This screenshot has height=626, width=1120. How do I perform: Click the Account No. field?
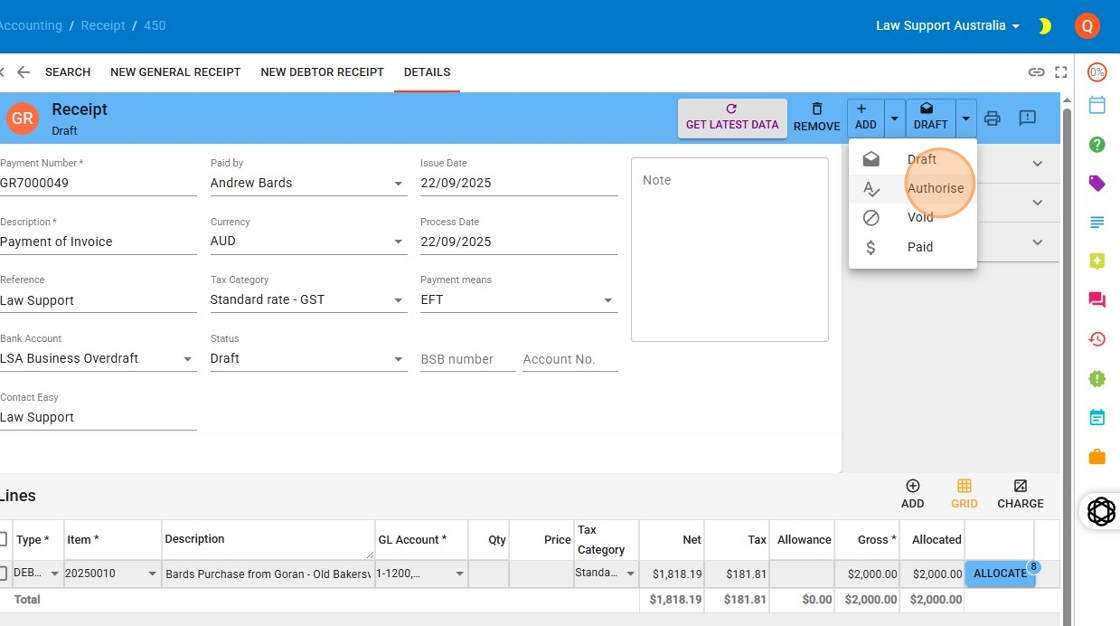[x=570, y=359]
